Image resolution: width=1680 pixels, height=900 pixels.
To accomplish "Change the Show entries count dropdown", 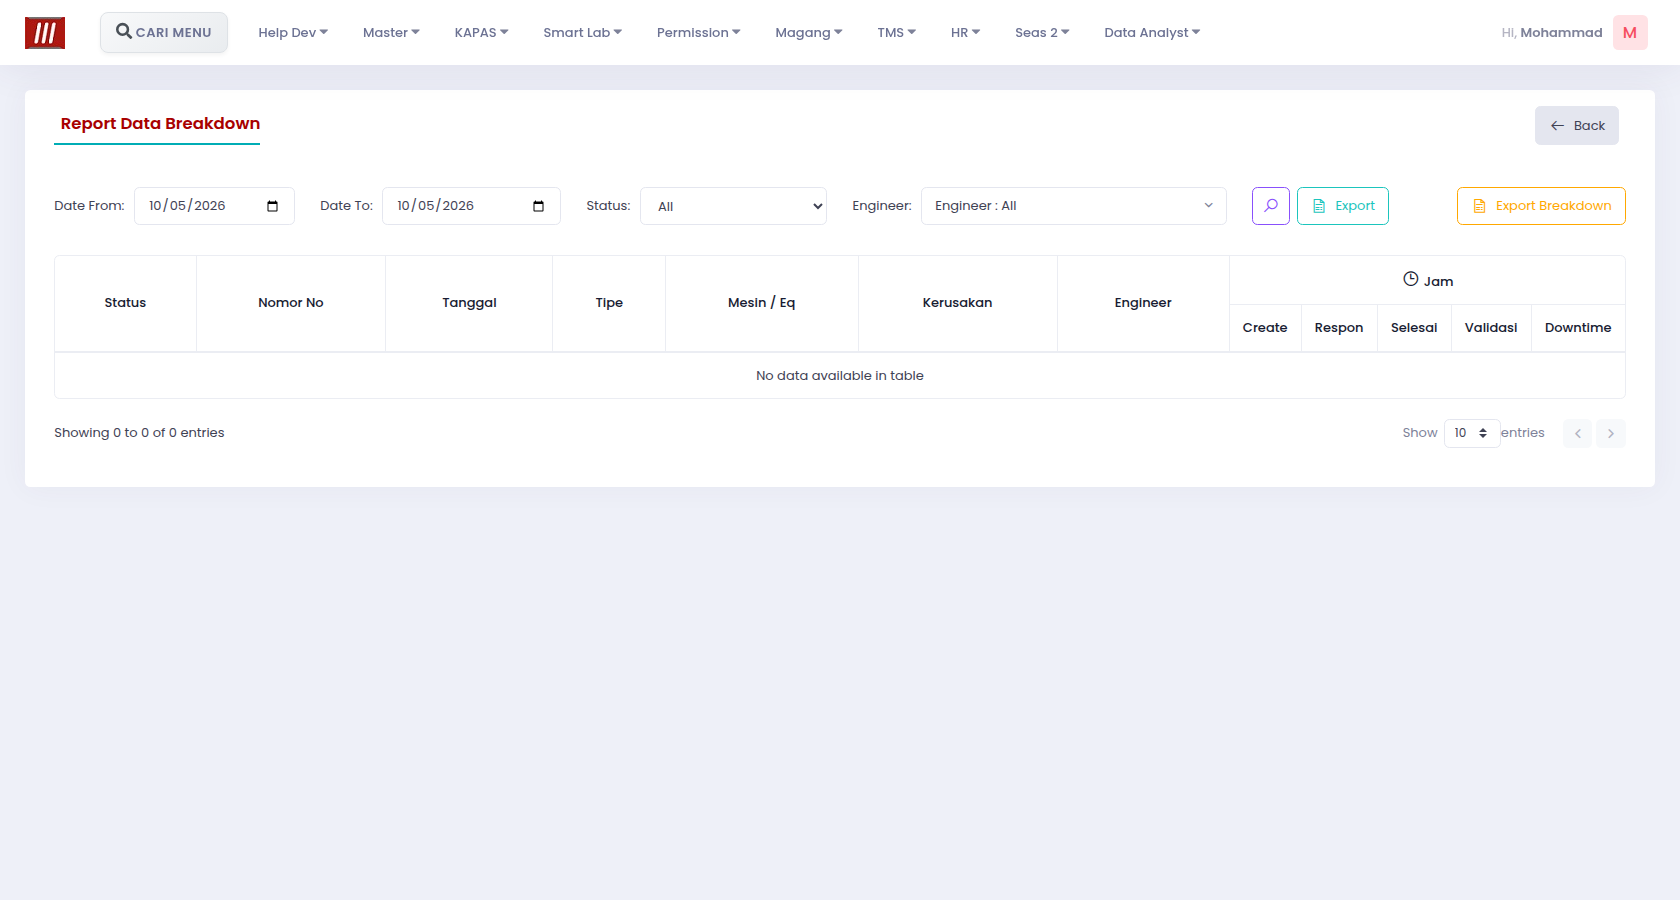I will (1471, 433).
